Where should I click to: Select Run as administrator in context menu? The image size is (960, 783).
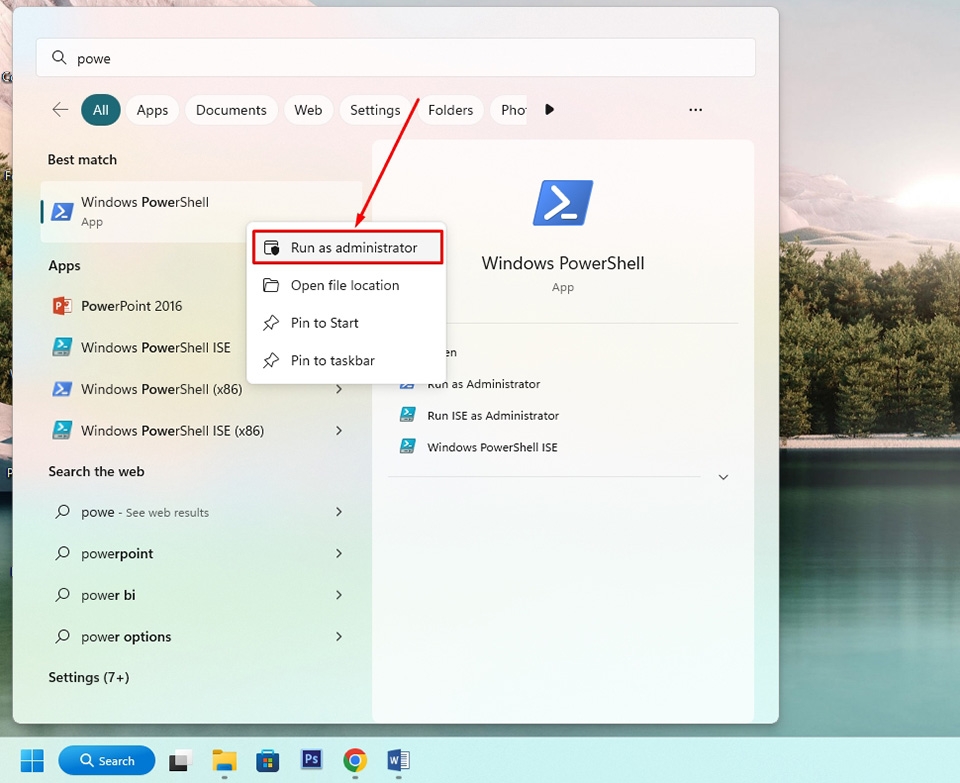(x=347, y=247)
